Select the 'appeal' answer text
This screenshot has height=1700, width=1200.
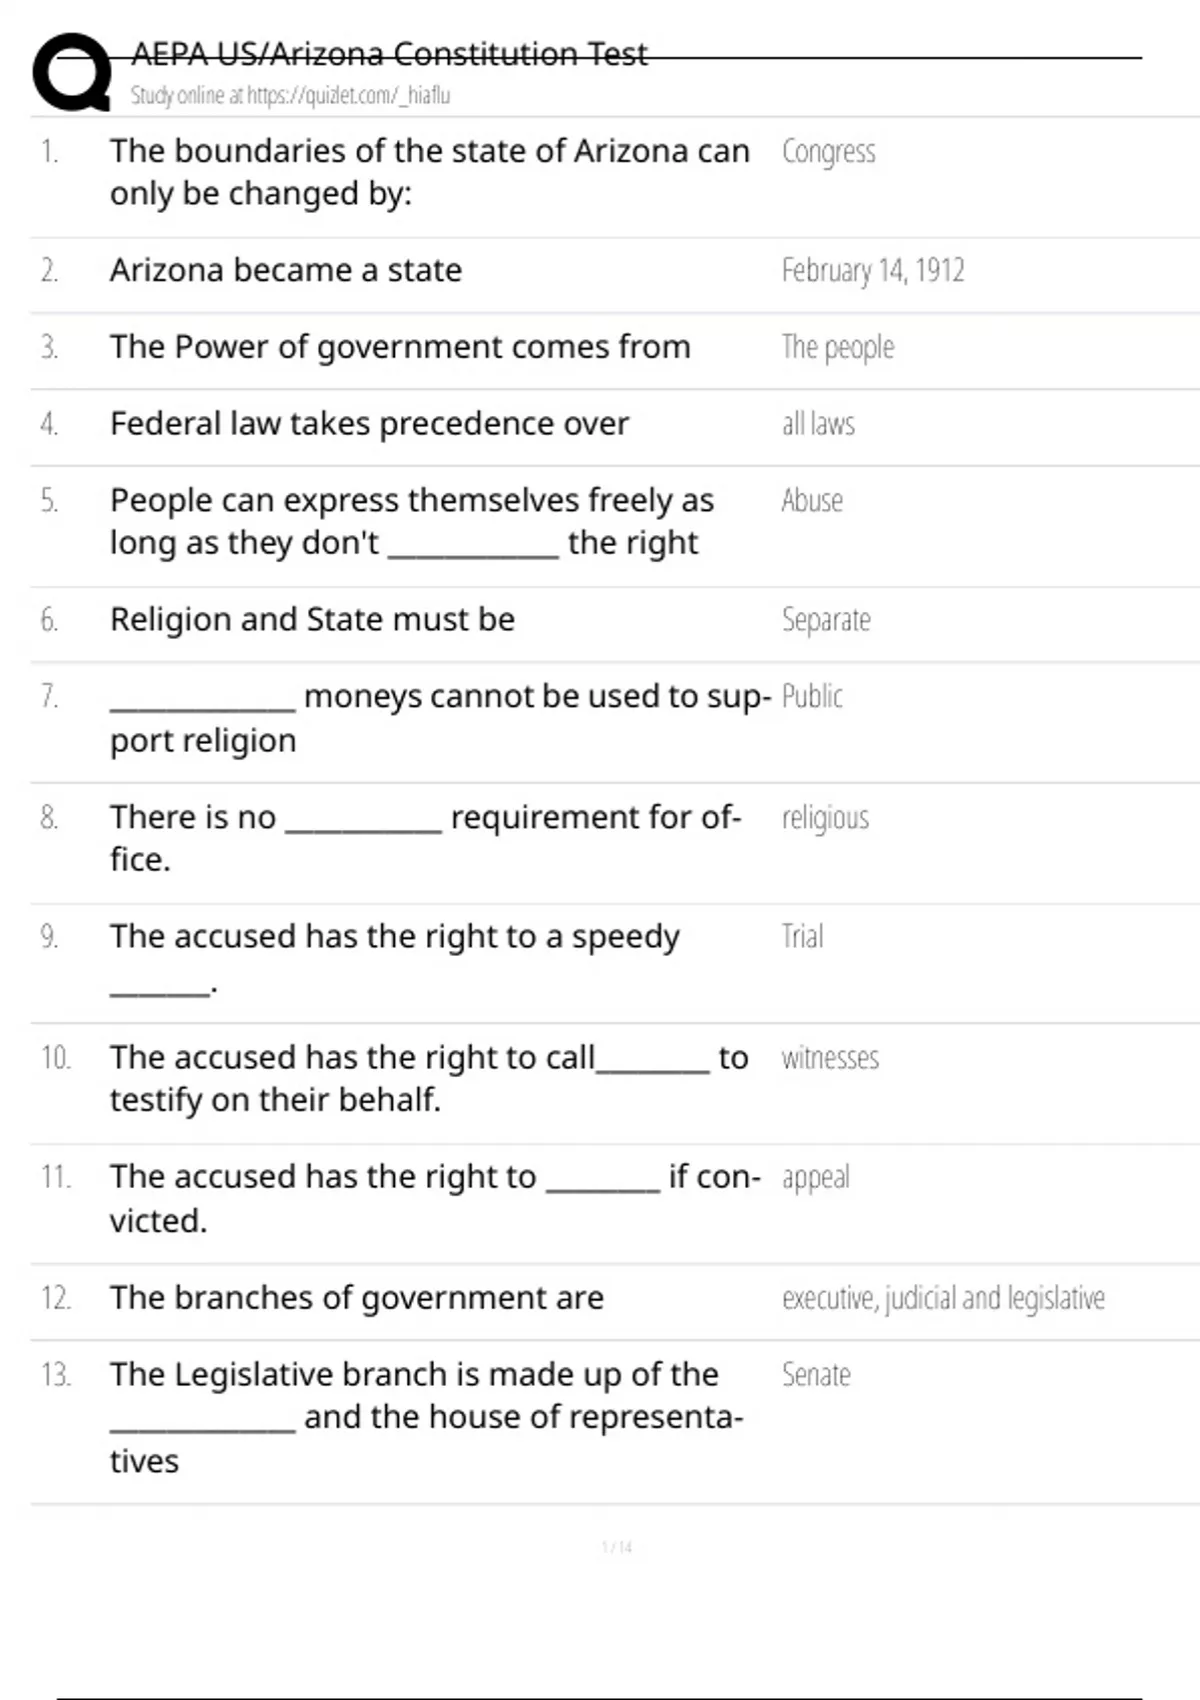point(815,1178)
